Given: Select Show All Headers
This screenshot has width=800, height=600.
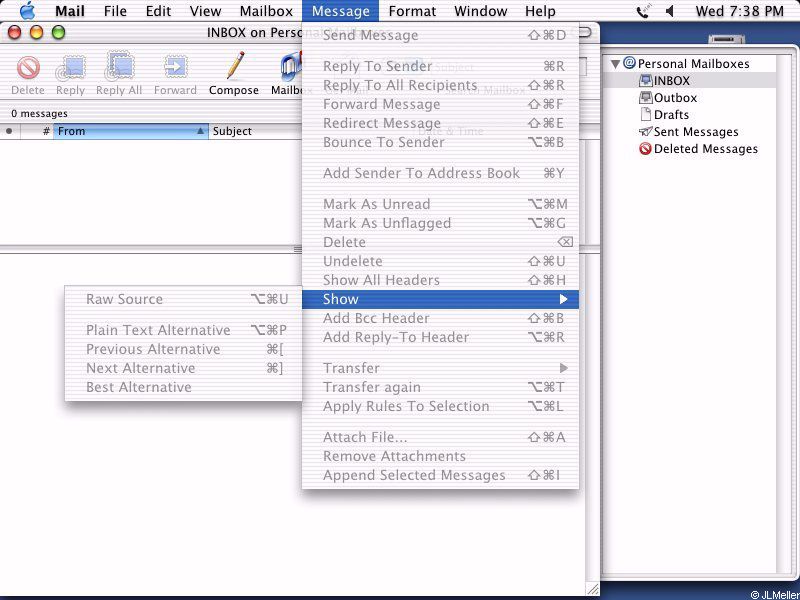Looking at the screenshot, I should [440, 280].
